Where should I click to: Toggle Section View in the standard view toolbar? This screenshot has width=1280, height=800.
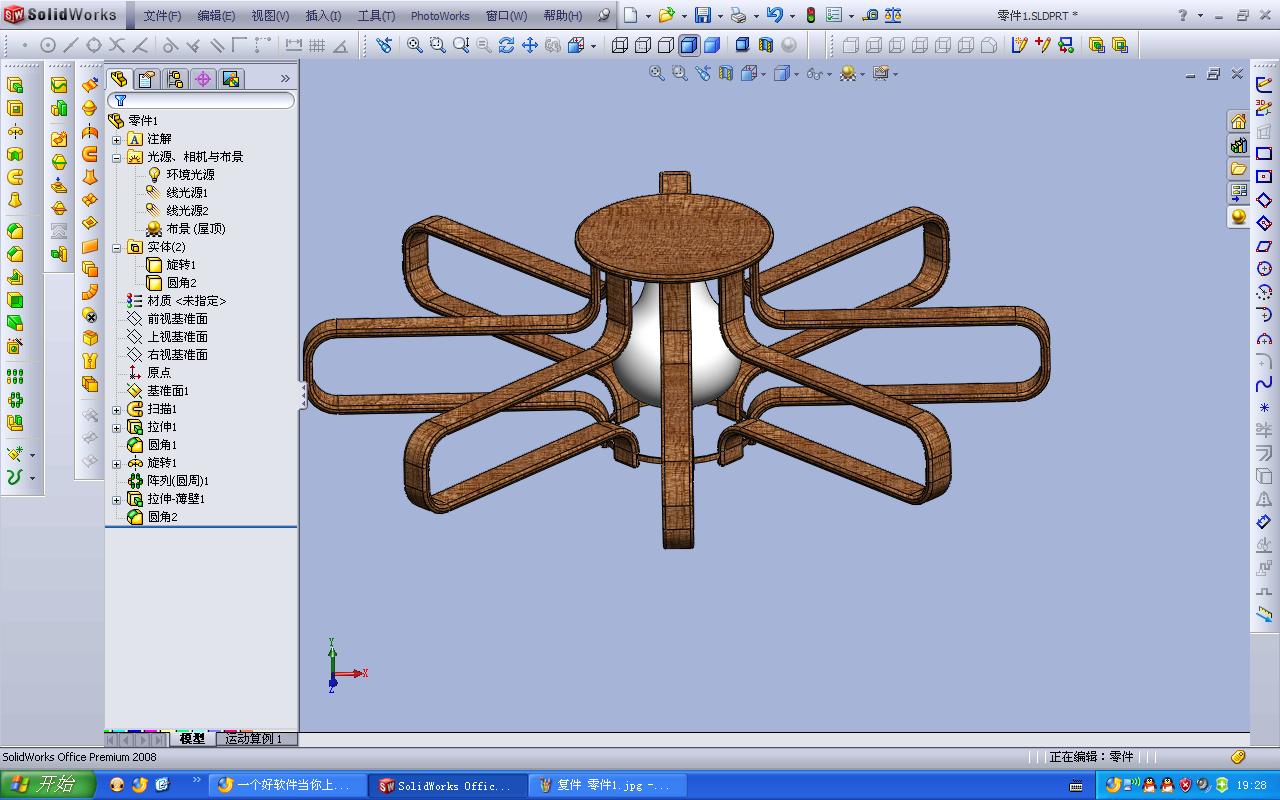(x=766, y=45)
